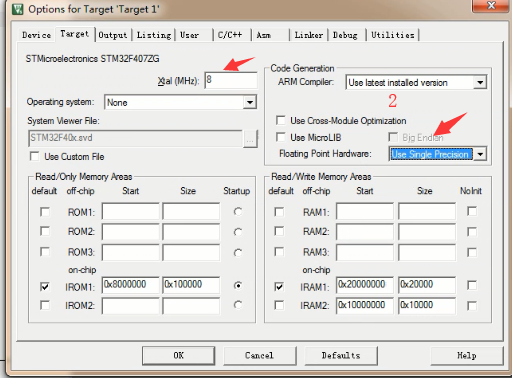512x378 pixels.
Task: Restore settings with Defaults button
Action: 341,356
